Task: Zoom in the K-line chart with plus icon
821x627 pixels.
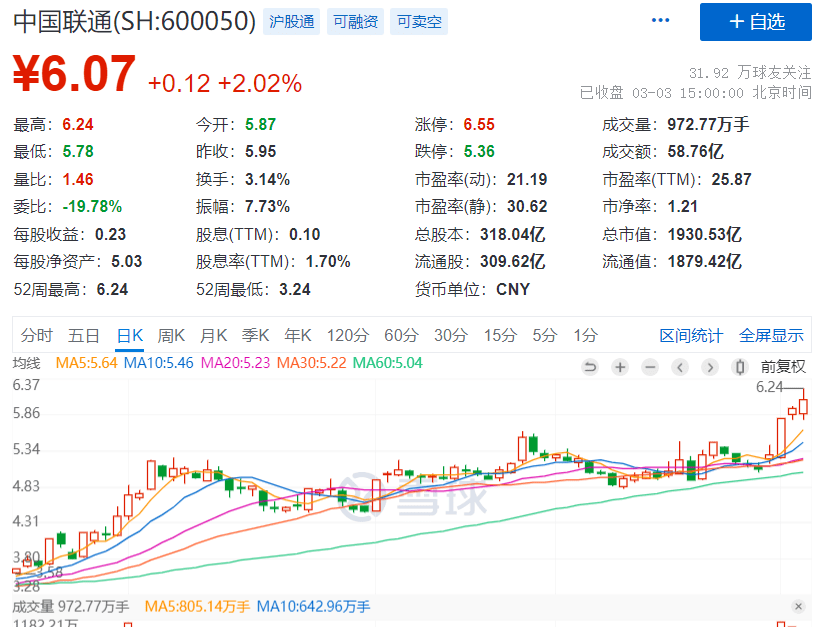Action: coord(620,367)
